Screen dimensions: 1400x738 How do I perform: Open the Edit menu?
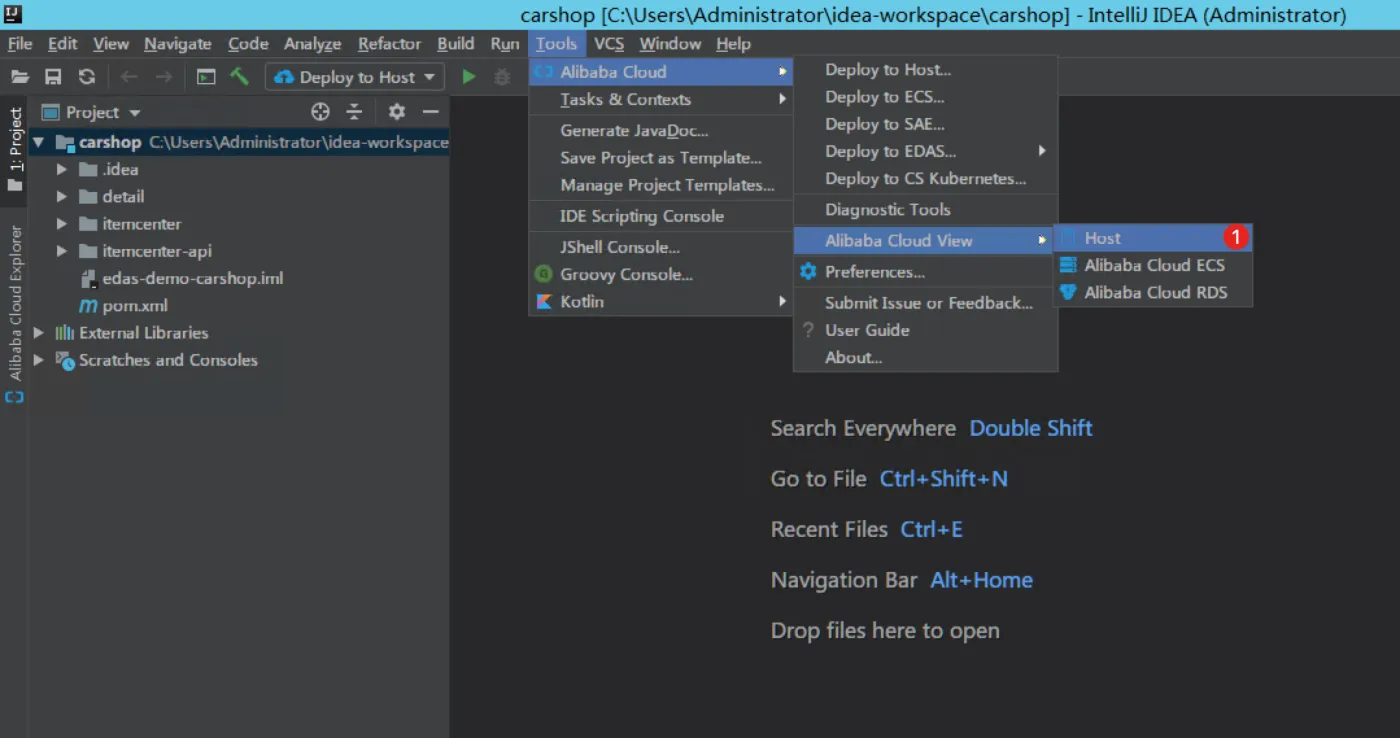tap(62, 44)
